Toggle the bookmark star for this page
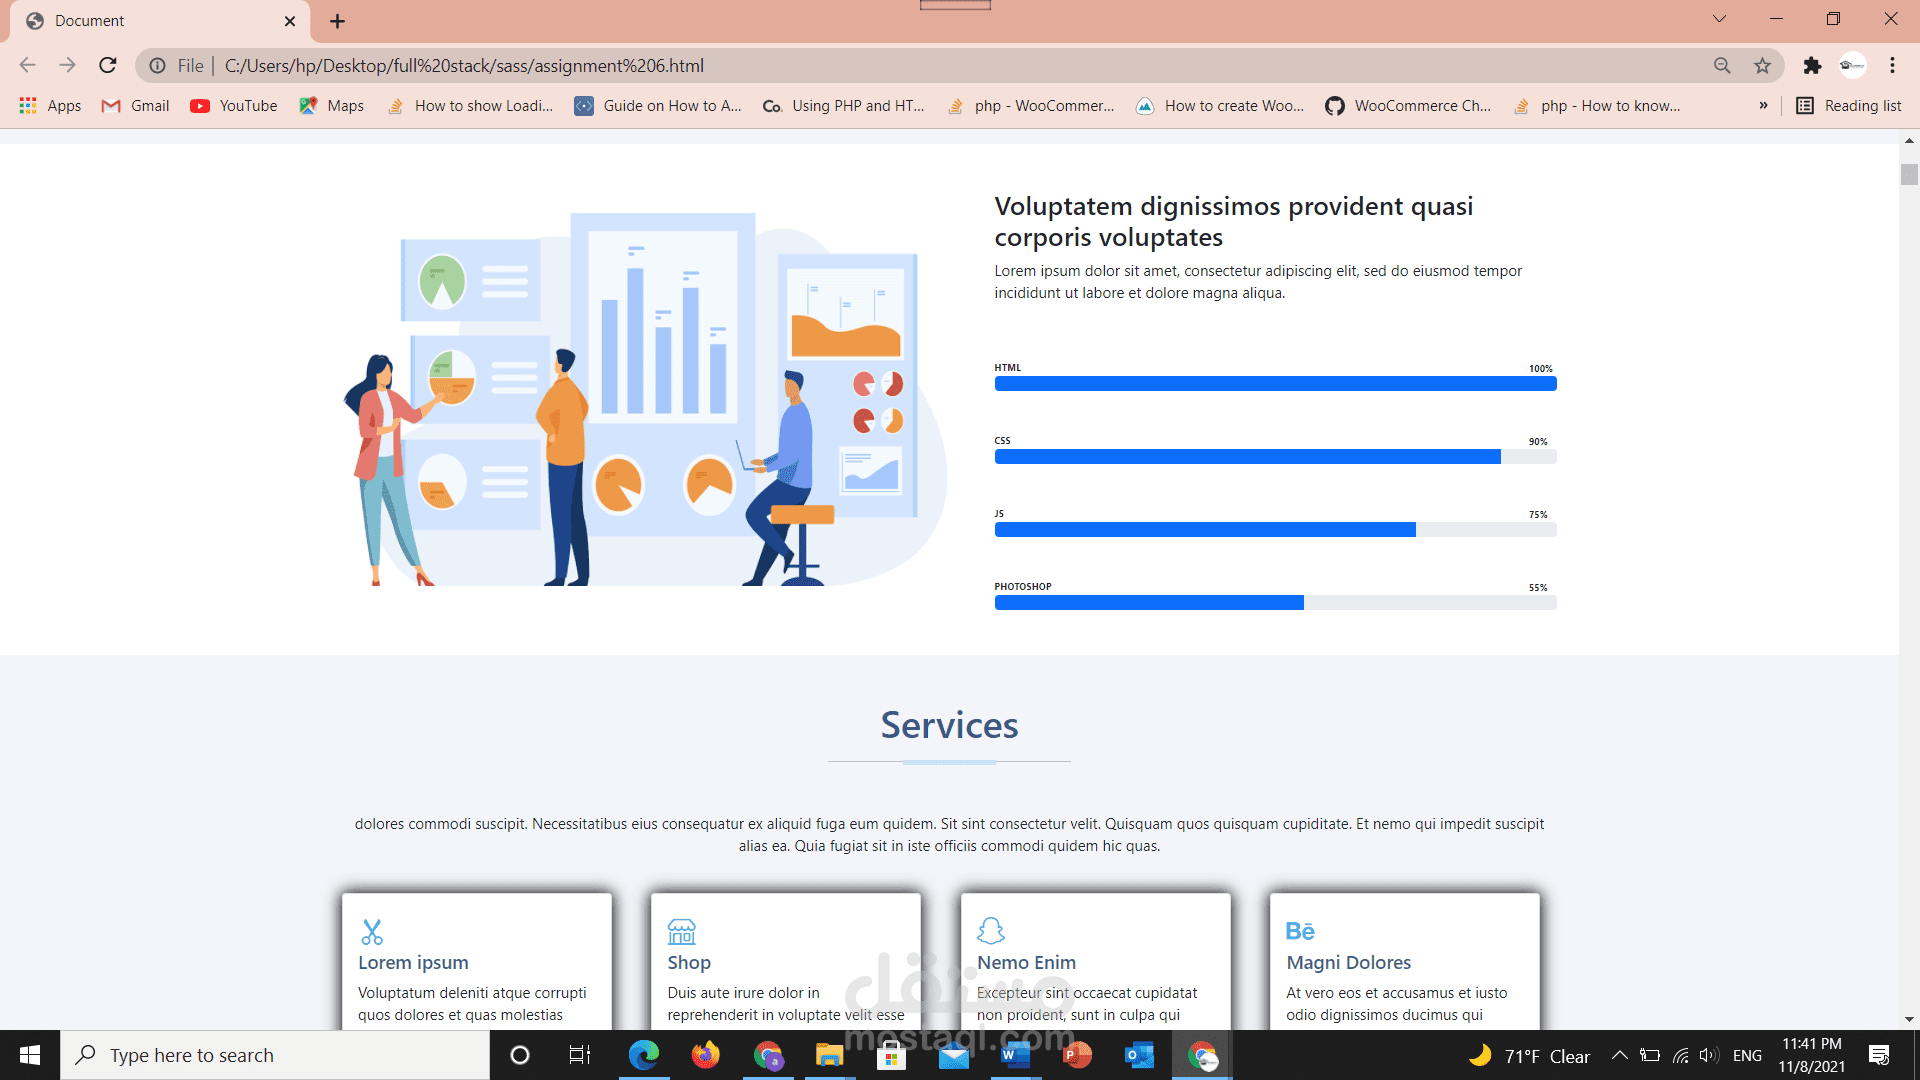This screenshot has height=1080, width=1920. (1762, 65)
